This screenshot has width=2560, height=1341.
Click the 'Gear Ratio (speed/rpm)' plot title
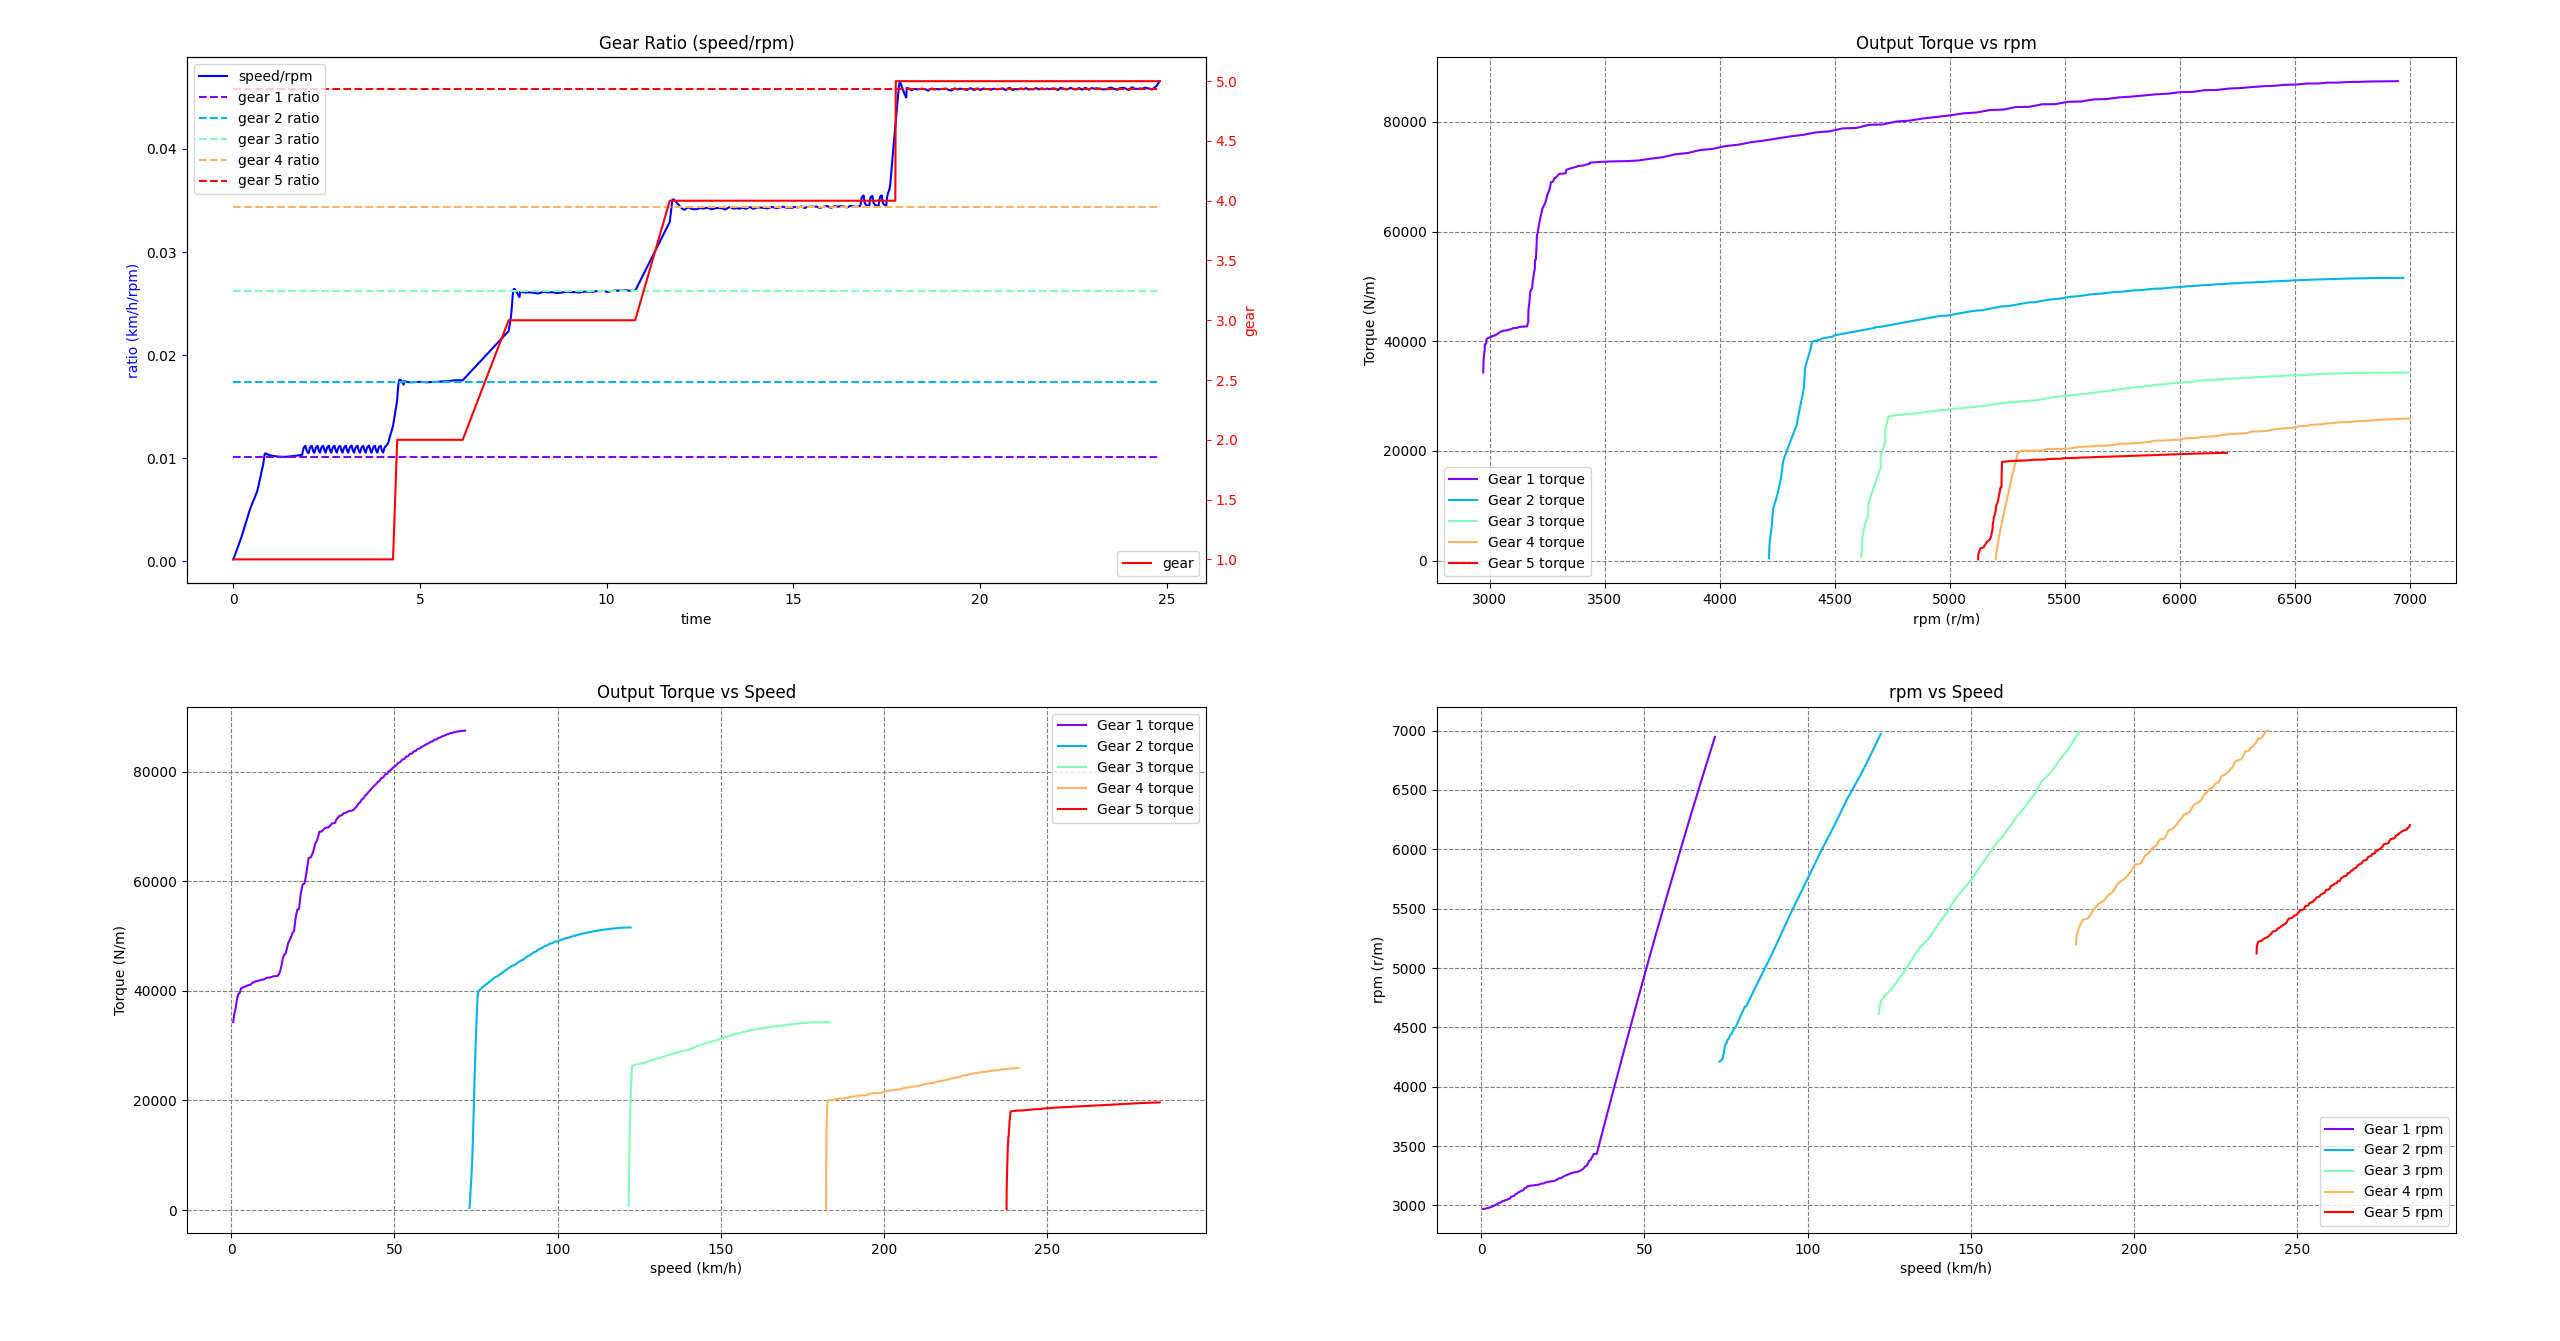click(696, 43)
